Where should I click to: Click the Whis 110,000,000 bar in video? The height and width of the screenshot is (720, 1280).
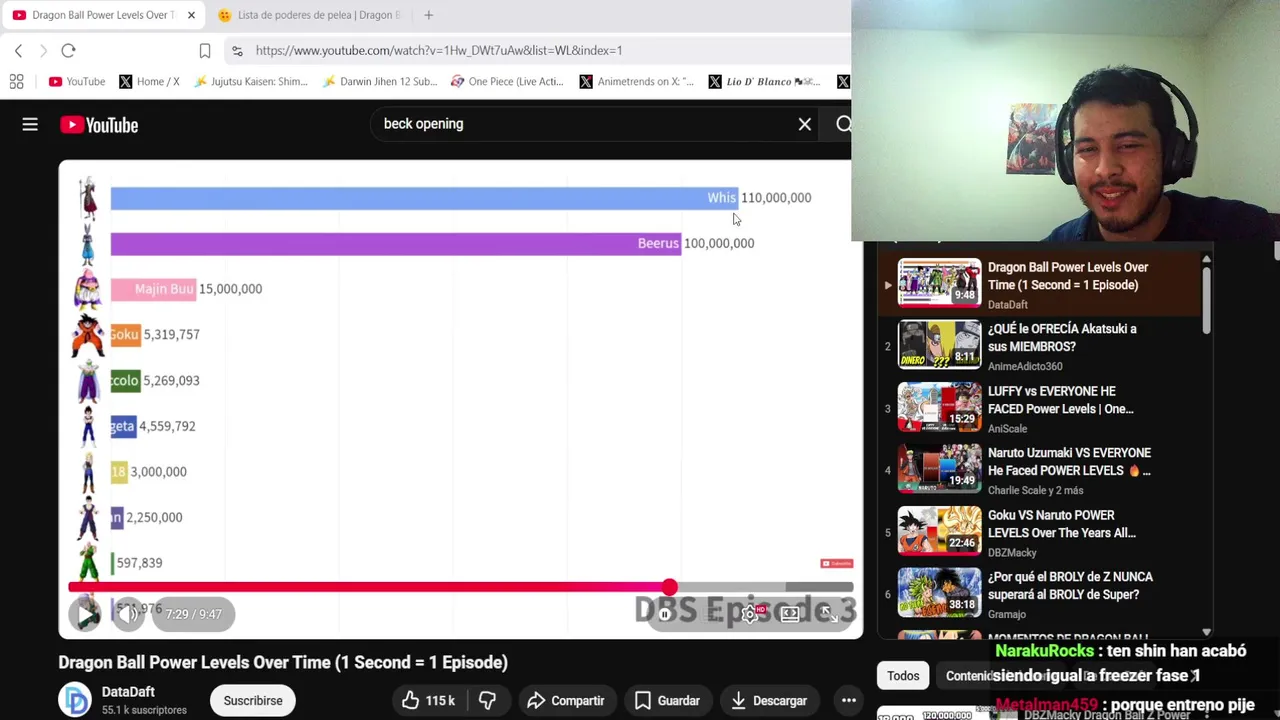point(424,198)
